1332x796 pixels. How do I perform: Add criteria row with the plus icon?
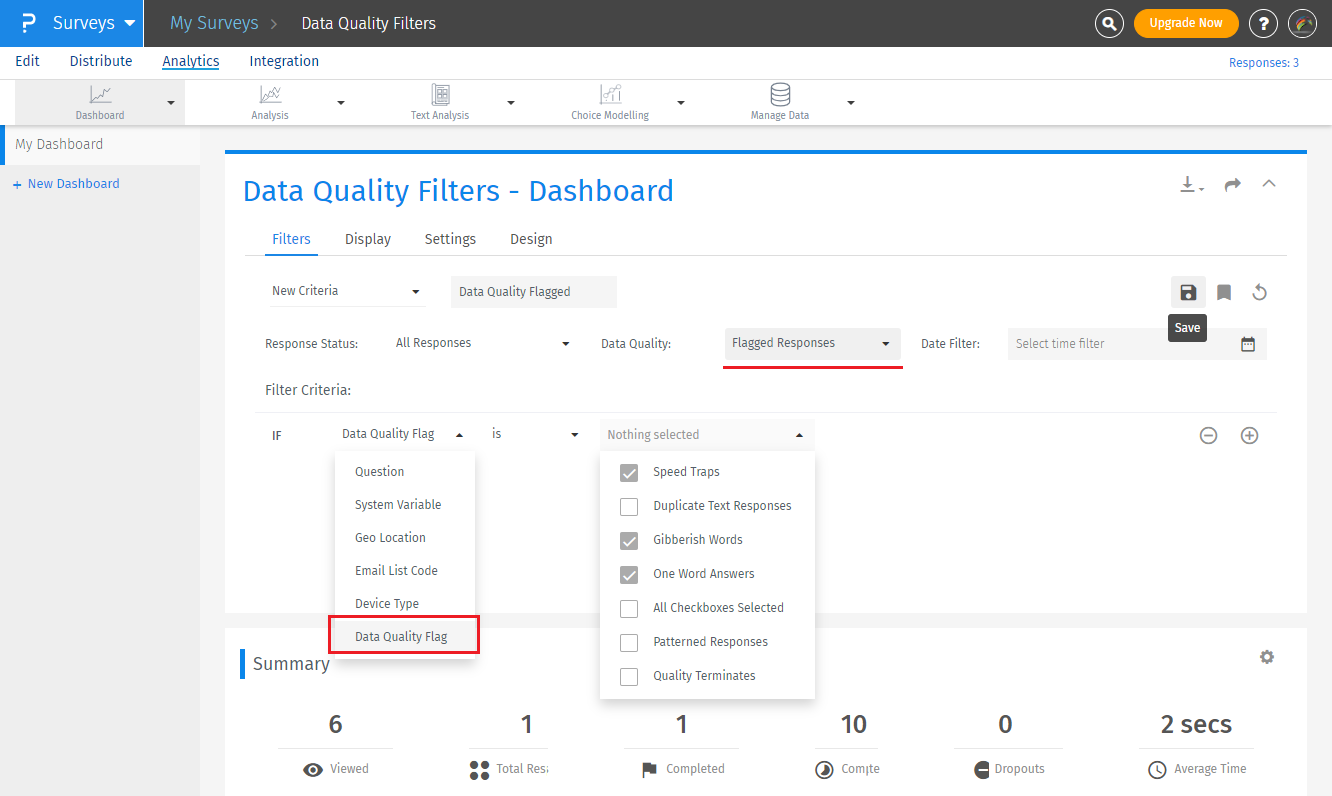click(1249, 435)
